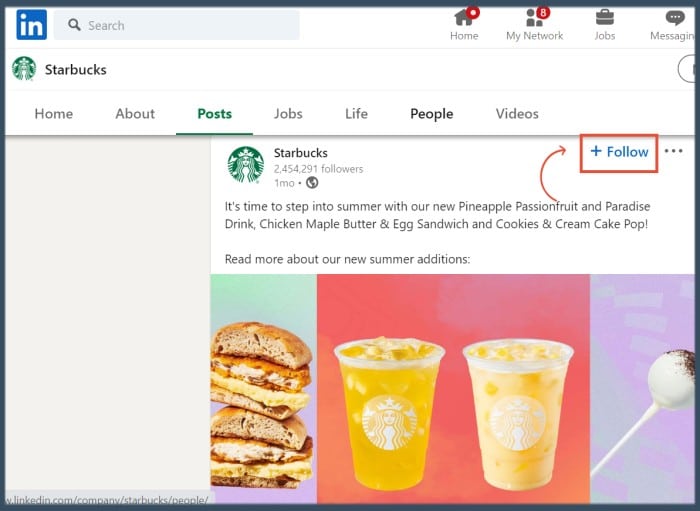700x511 pixels.
Task: Open the Starbucks post author name
Action: click(x=300, y=153)
